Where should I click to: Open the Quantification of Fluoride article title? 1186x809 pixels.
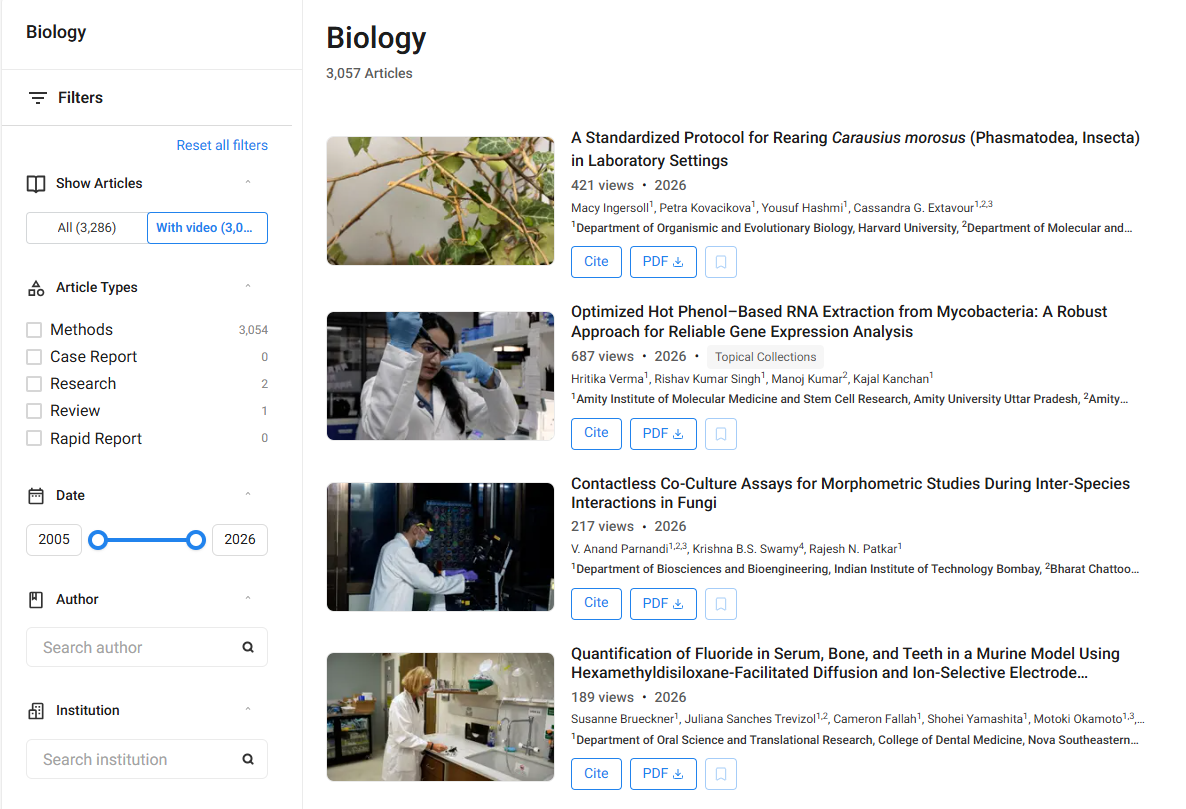[845, 663]
